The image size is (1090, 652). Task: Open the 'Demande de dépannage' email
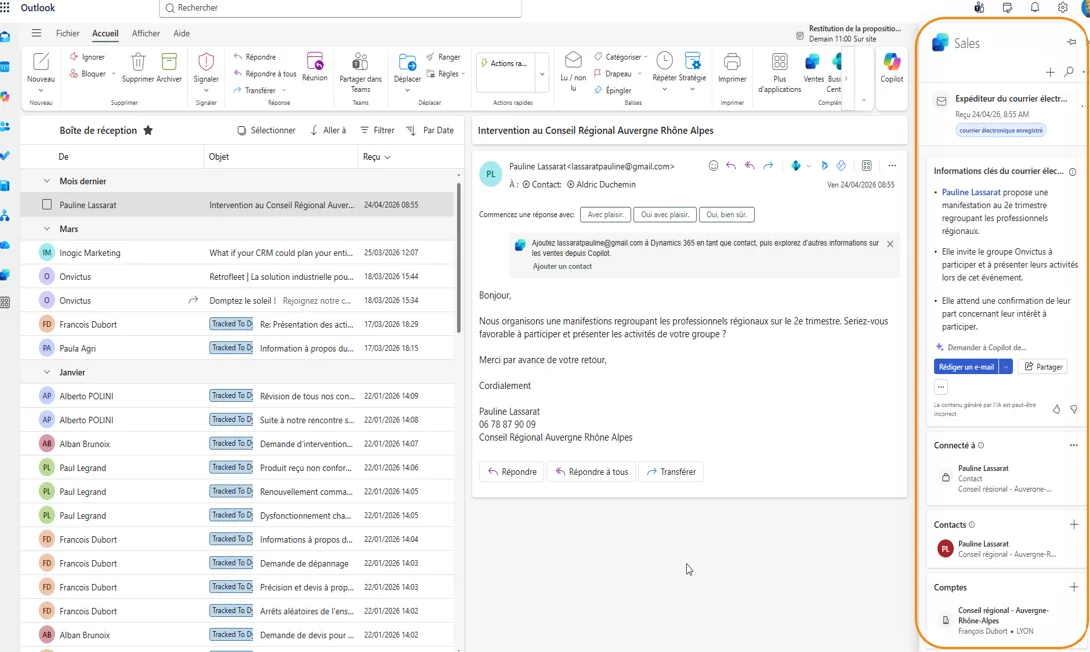click(x=237, y=563)
